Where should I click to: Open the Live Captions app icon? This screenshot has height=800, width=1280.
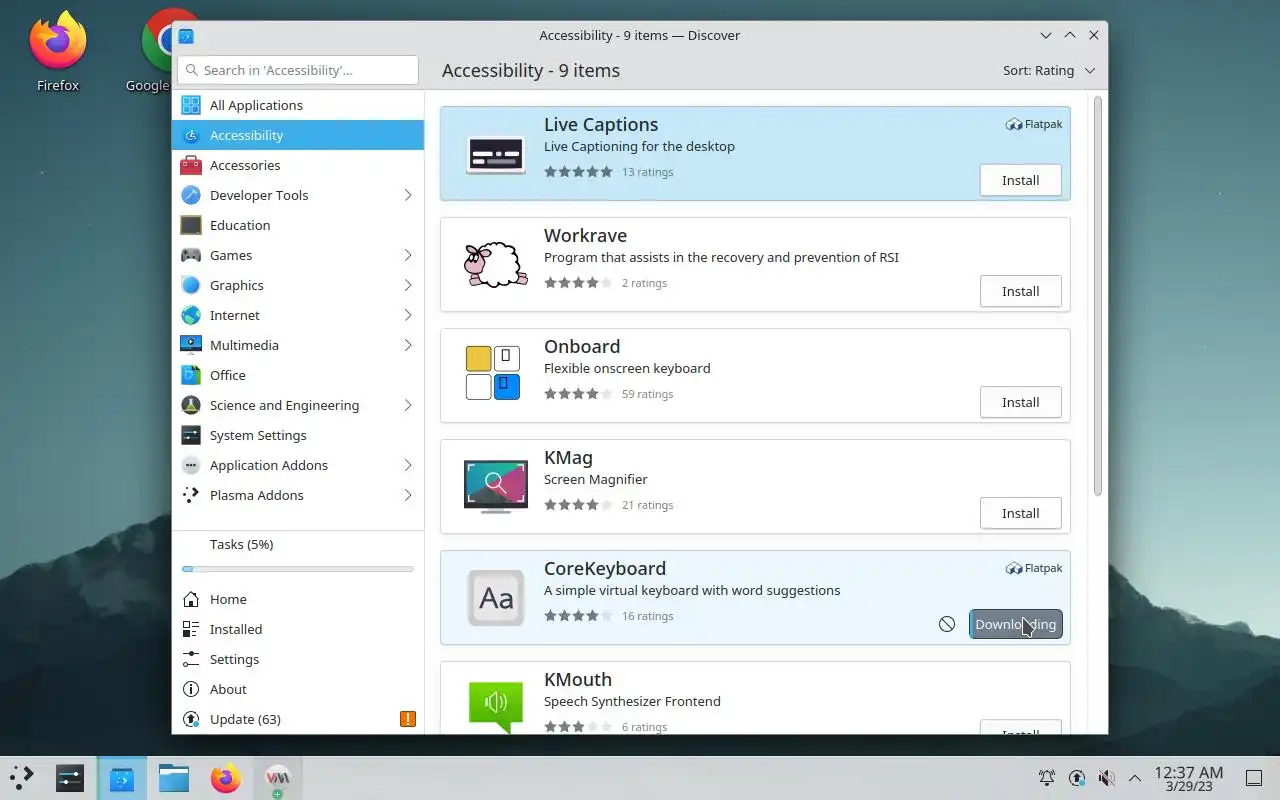(496, 154)
